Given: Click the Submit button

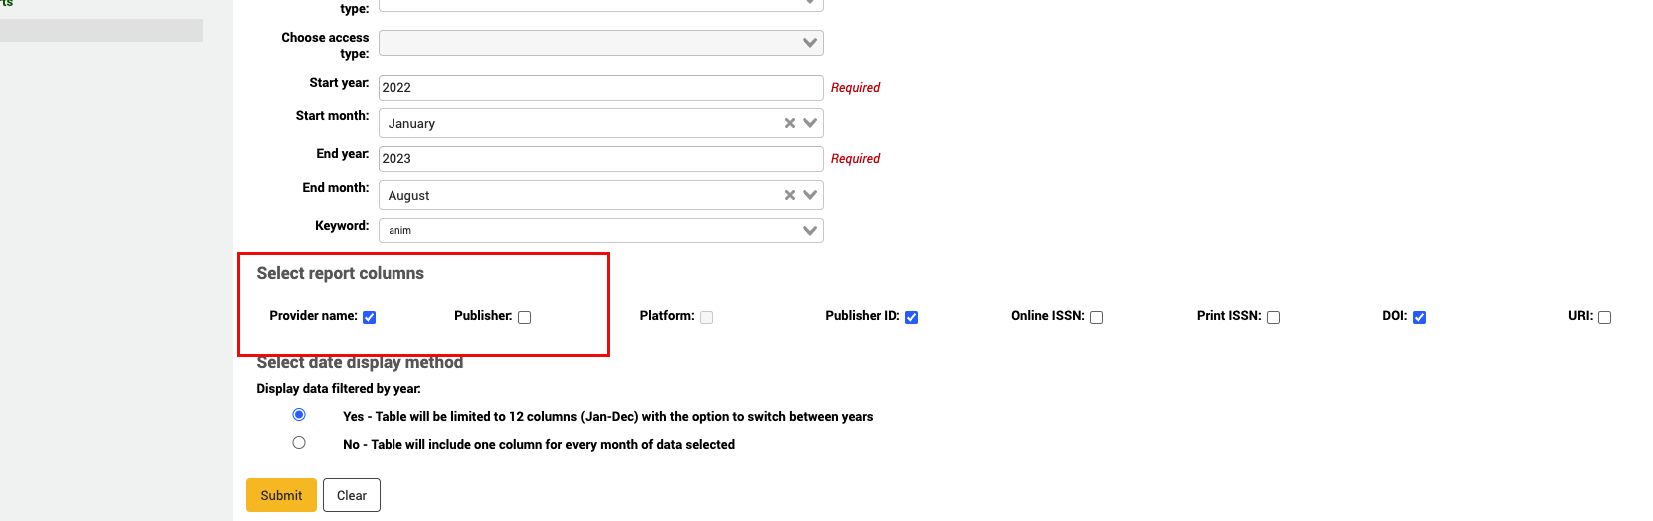Looking at the screenshot, I should [x=281, y=495].
